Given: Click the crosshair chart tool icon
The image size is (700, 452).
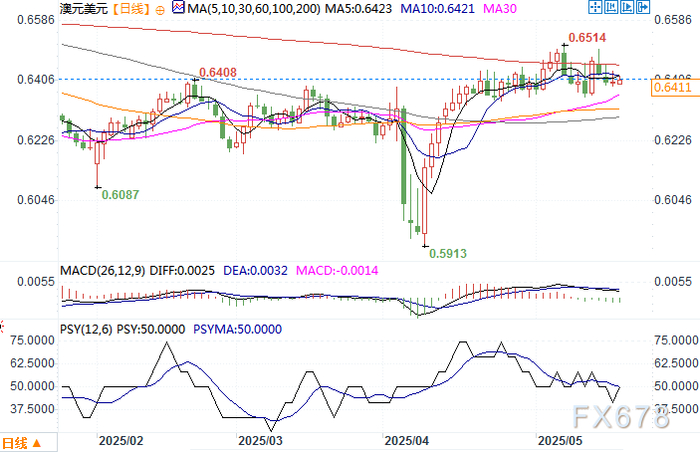Looking at the screenshot, I should (595, 7).
